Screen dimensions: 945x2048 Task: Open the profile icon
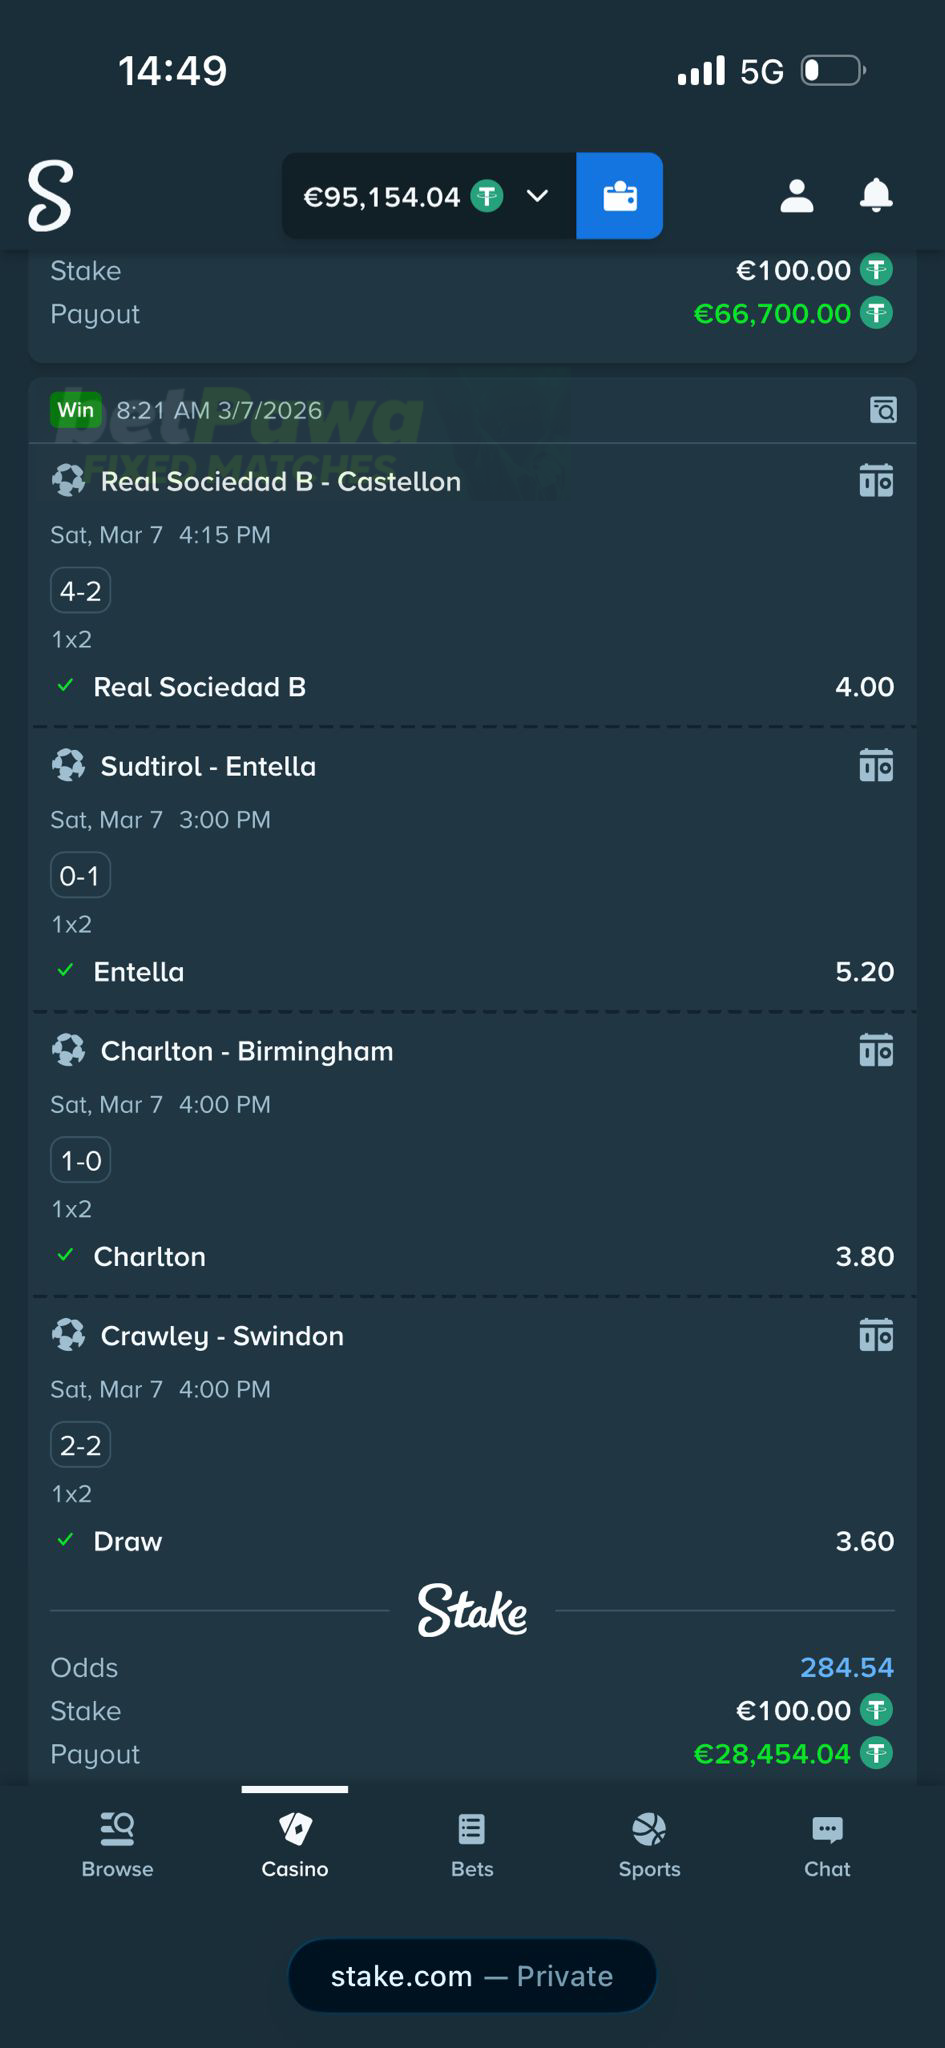point(796,196)
